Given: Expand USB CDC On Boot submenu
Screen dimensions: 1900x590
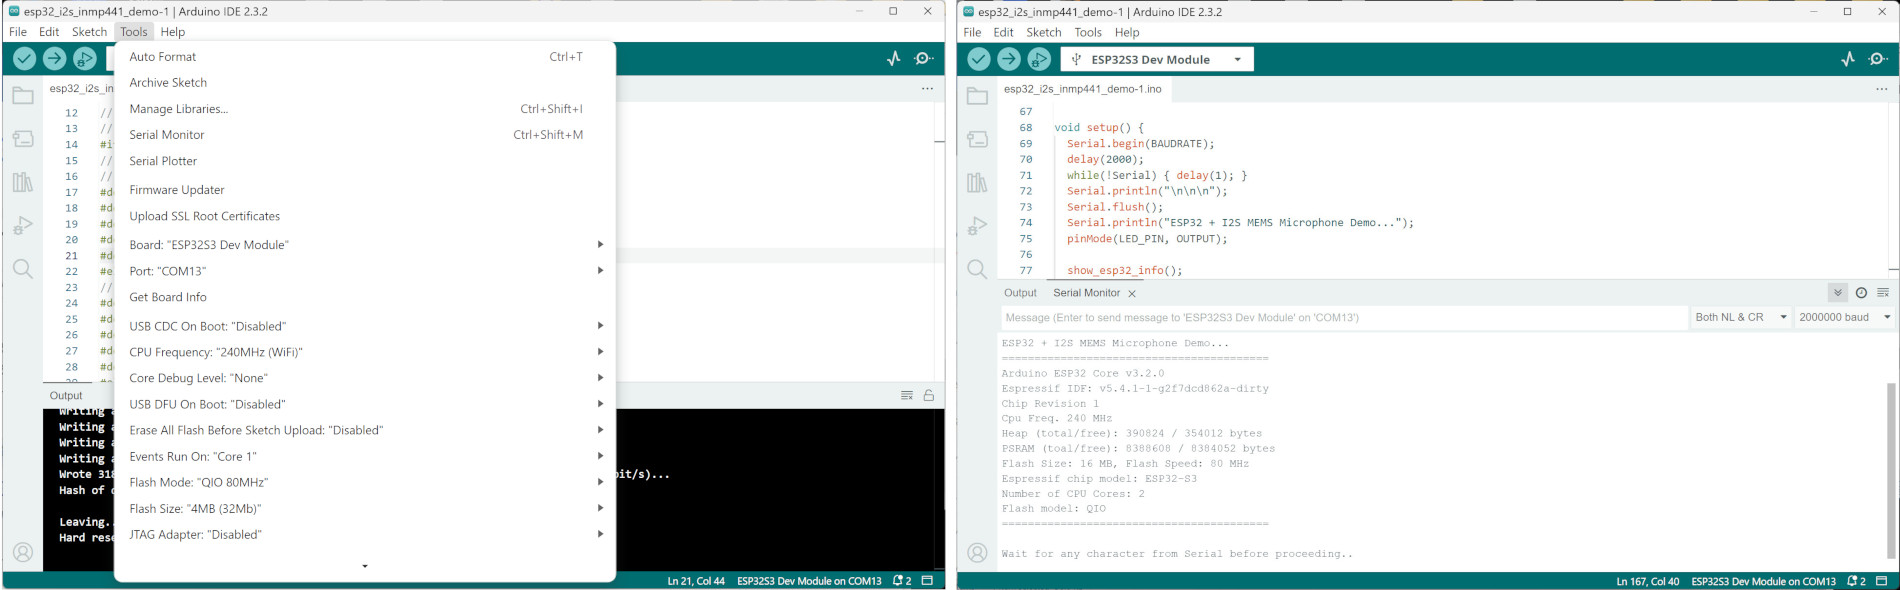Looking at the screenshot, I should [x=365, y=326].
